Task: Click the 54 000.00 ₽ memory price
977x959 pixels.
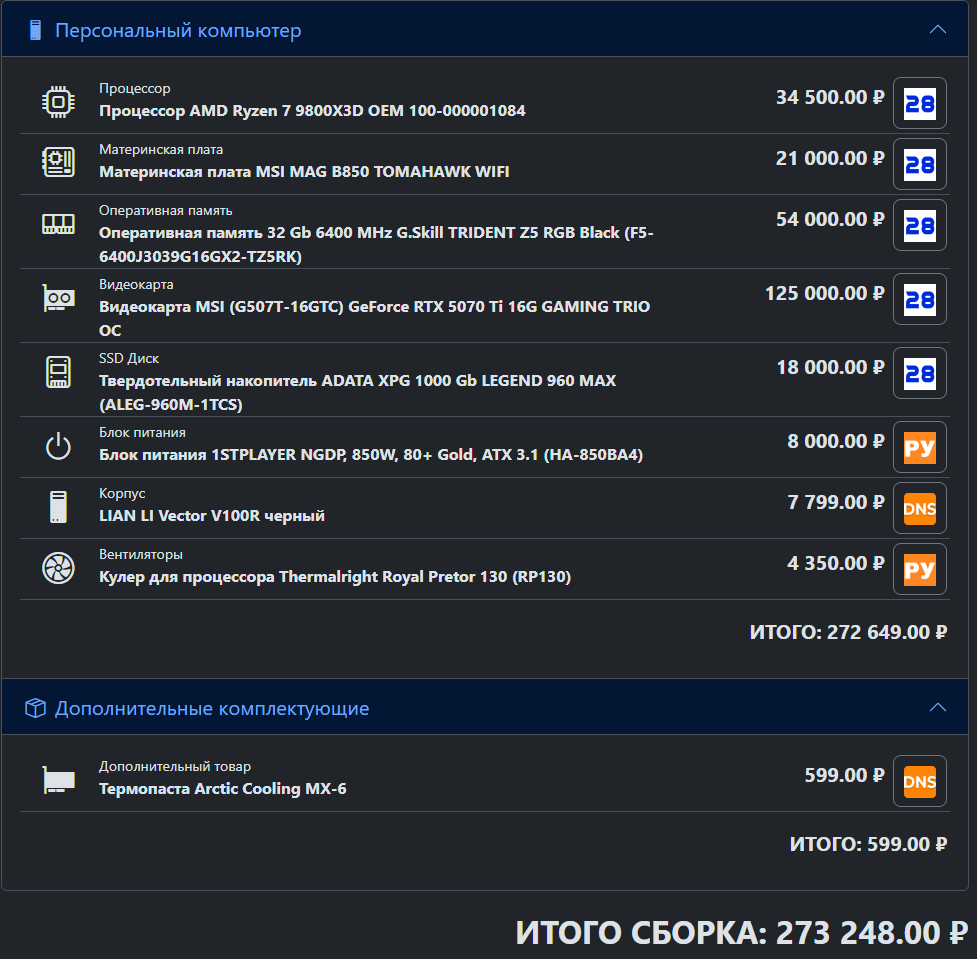Action: 830,219
